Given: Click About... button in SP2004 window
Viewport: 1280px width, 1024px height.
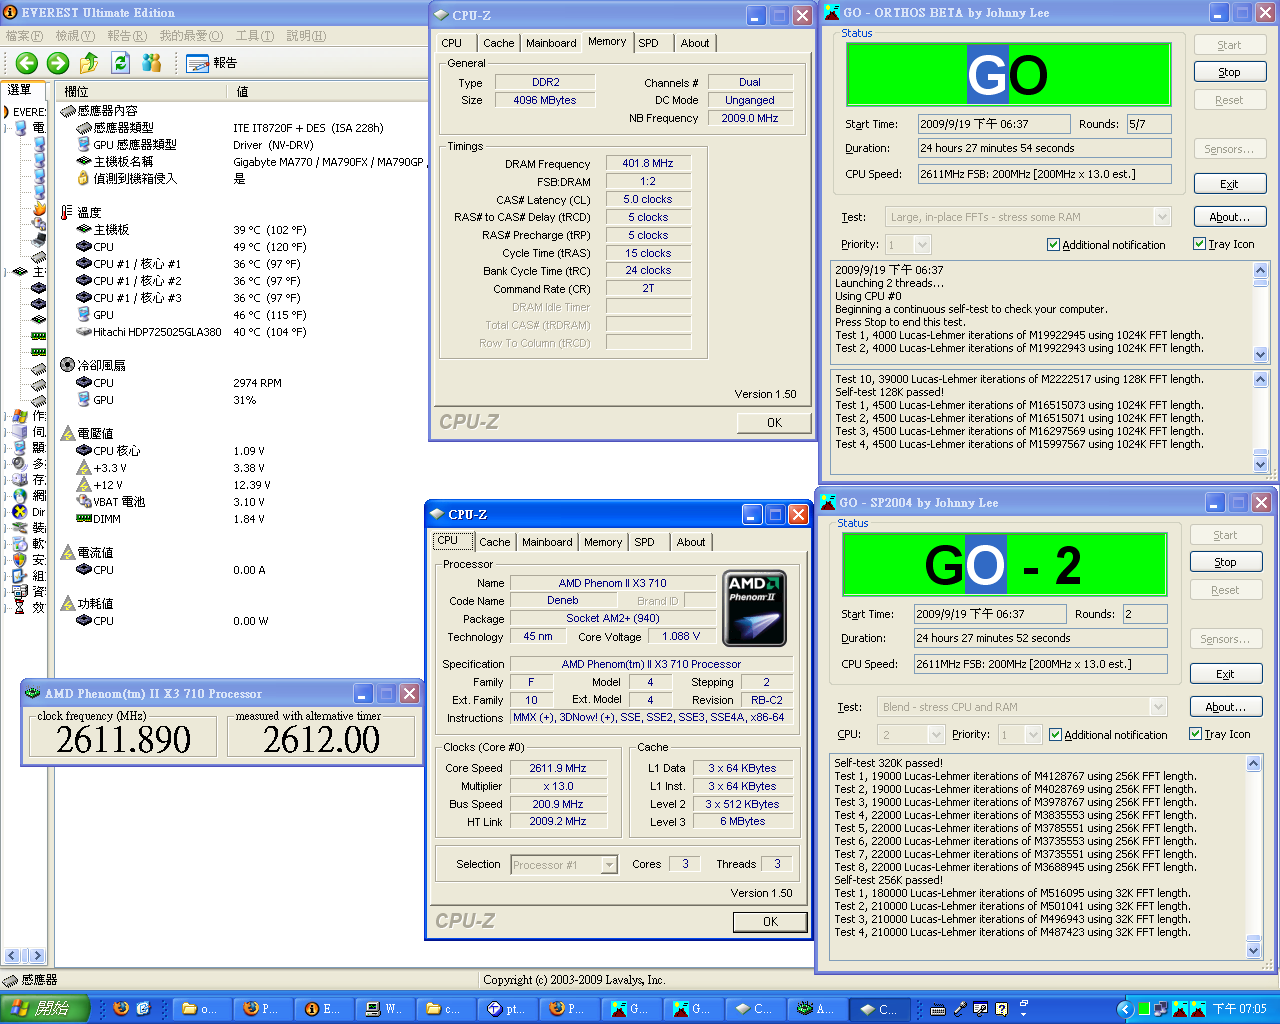Looking at the screenshot, I should coord(1226,707).
